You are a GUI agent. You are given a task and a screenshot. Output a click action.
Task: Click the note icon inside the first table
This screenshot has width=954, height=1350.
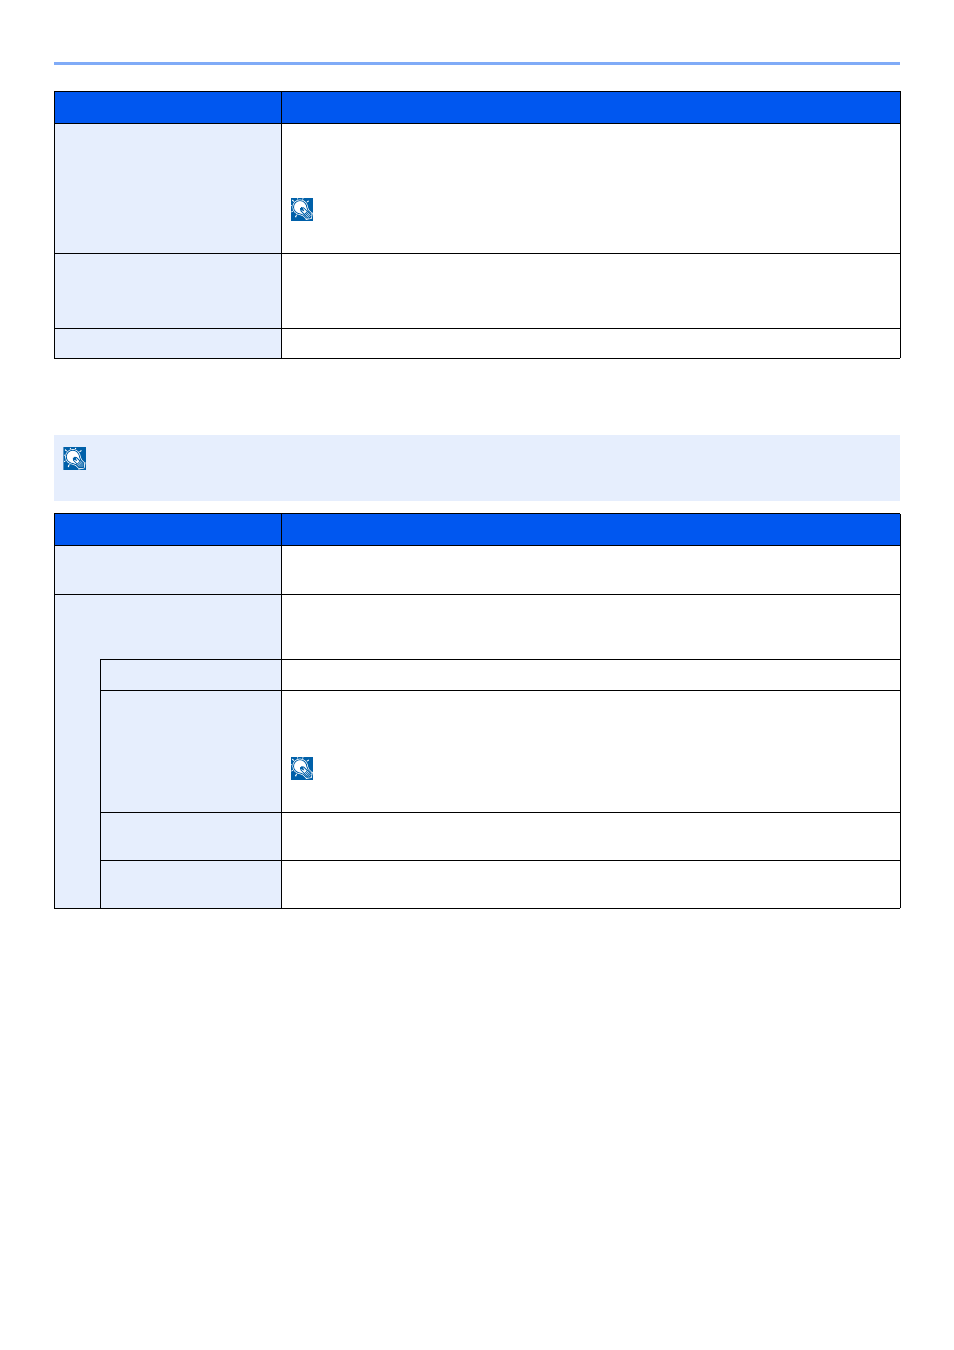(x=302, y=209)
